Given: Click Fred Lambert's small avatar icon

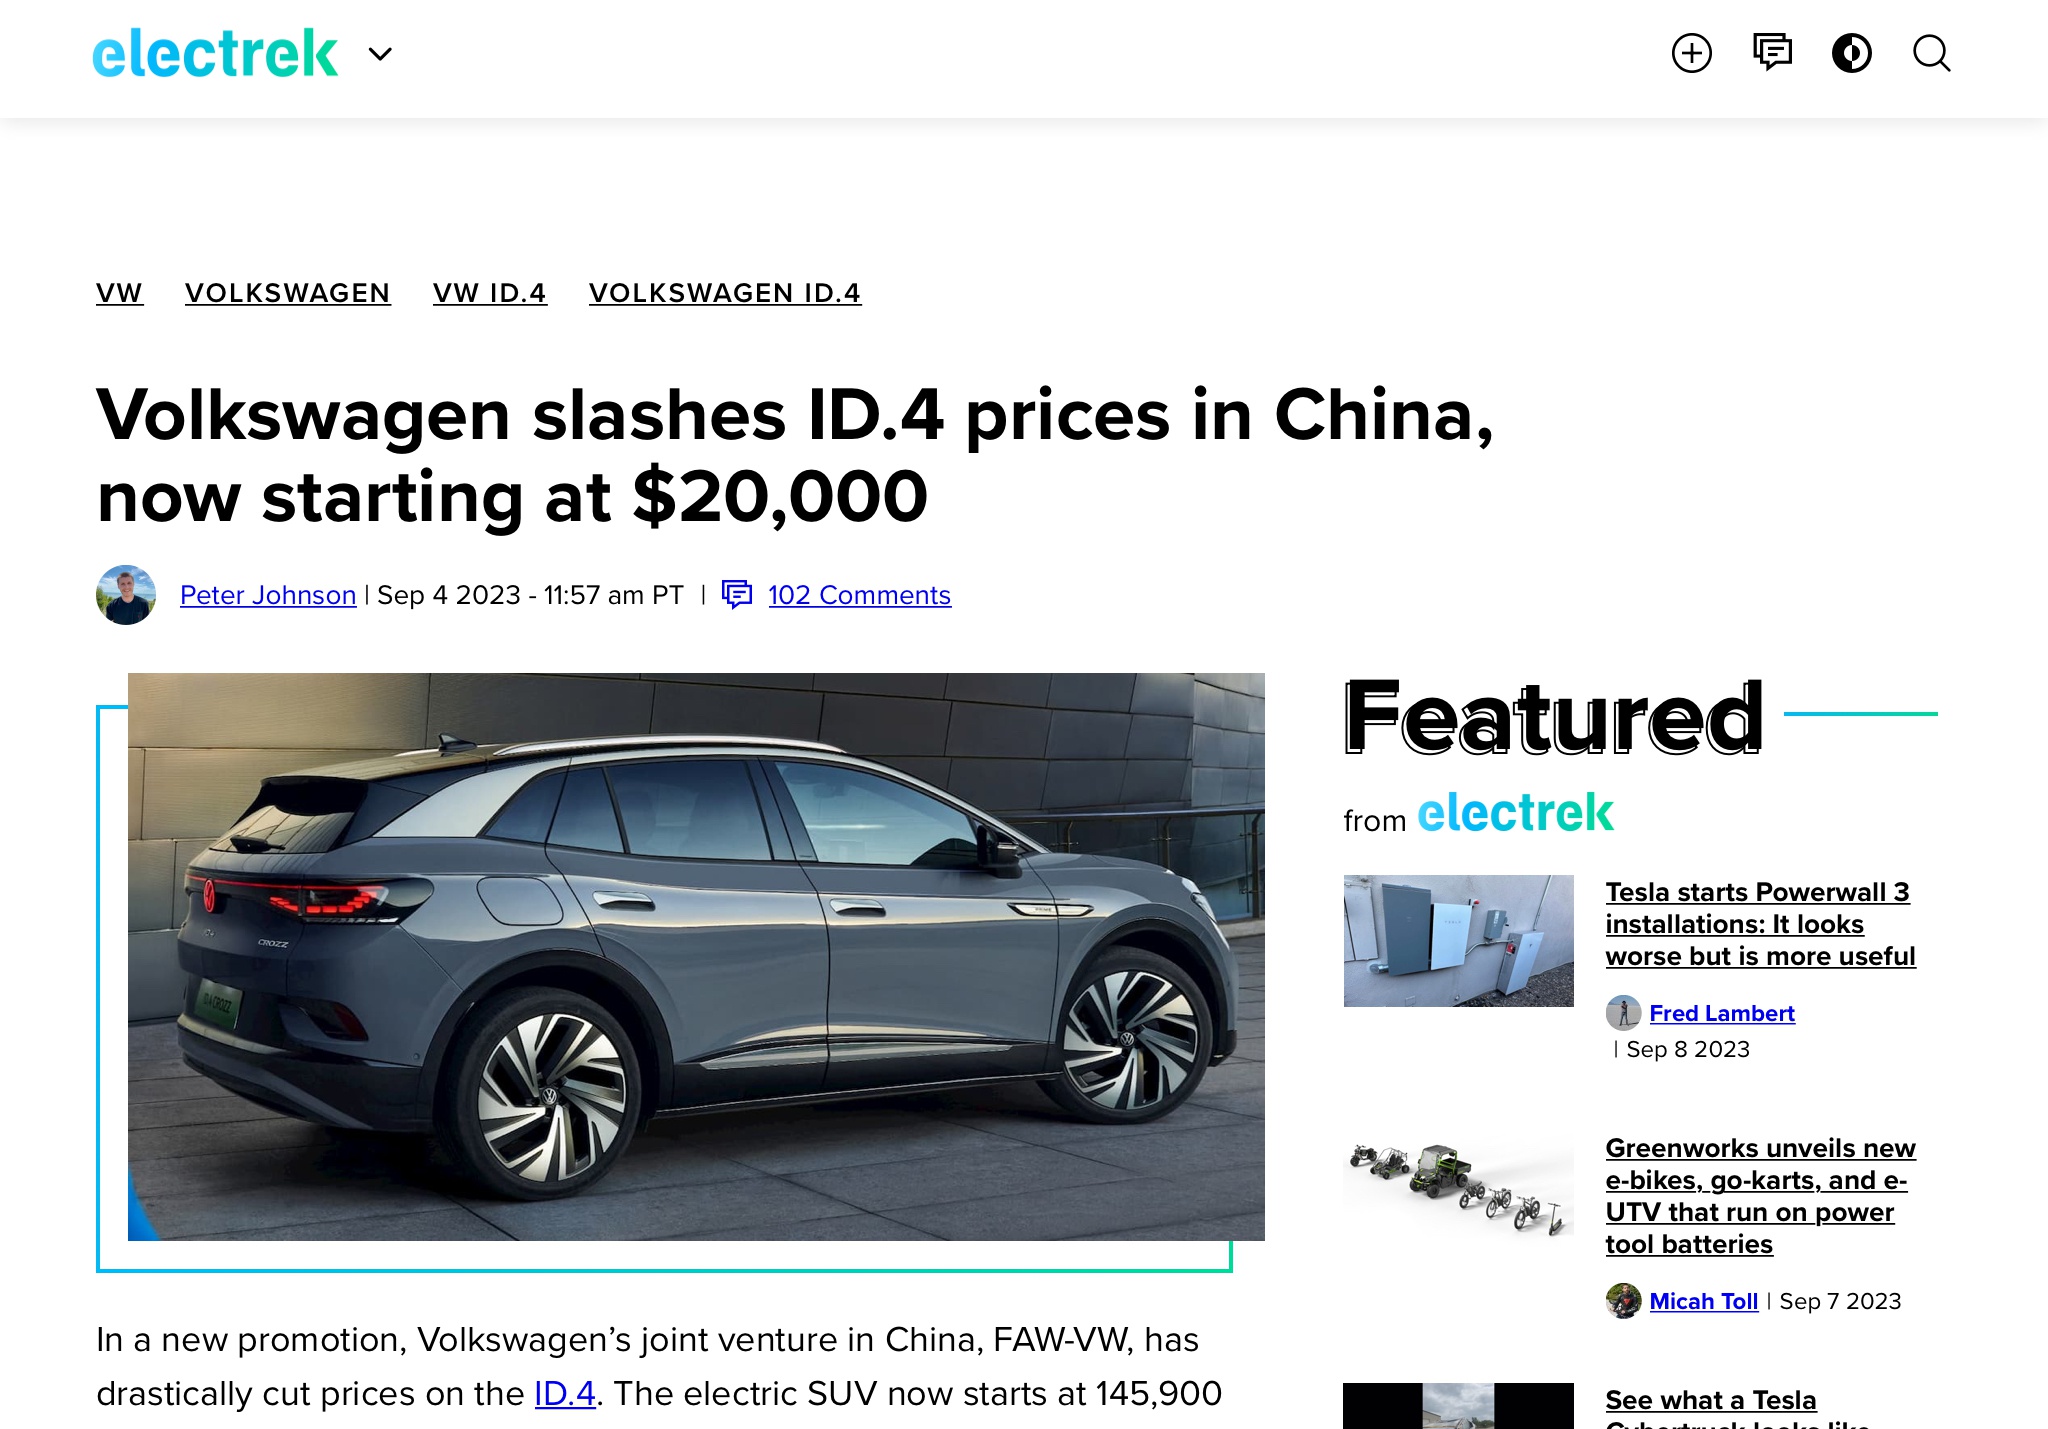Looking at the screenshot, I should click(x=1623, y=1013).
